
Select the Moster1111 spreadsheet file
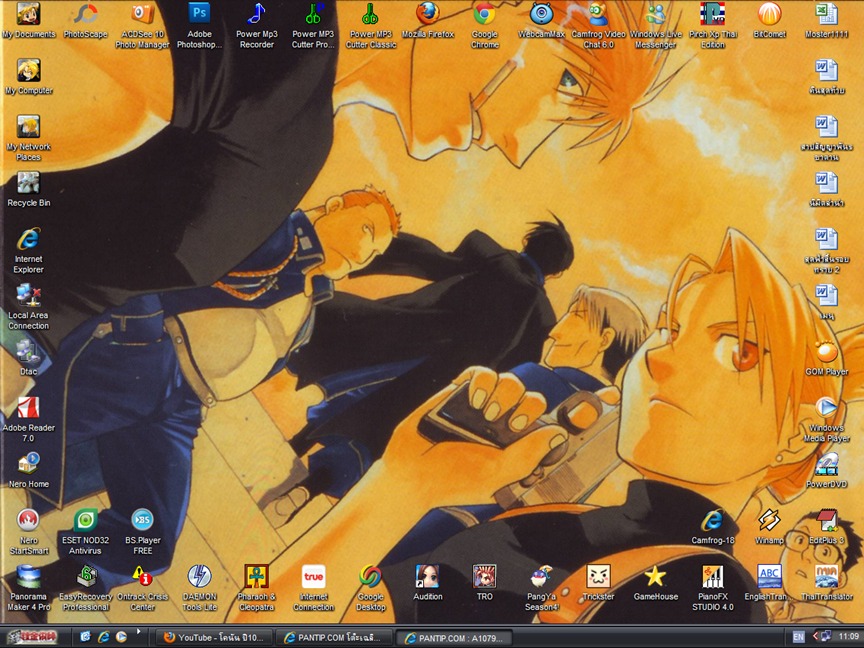tap(826, 21)
